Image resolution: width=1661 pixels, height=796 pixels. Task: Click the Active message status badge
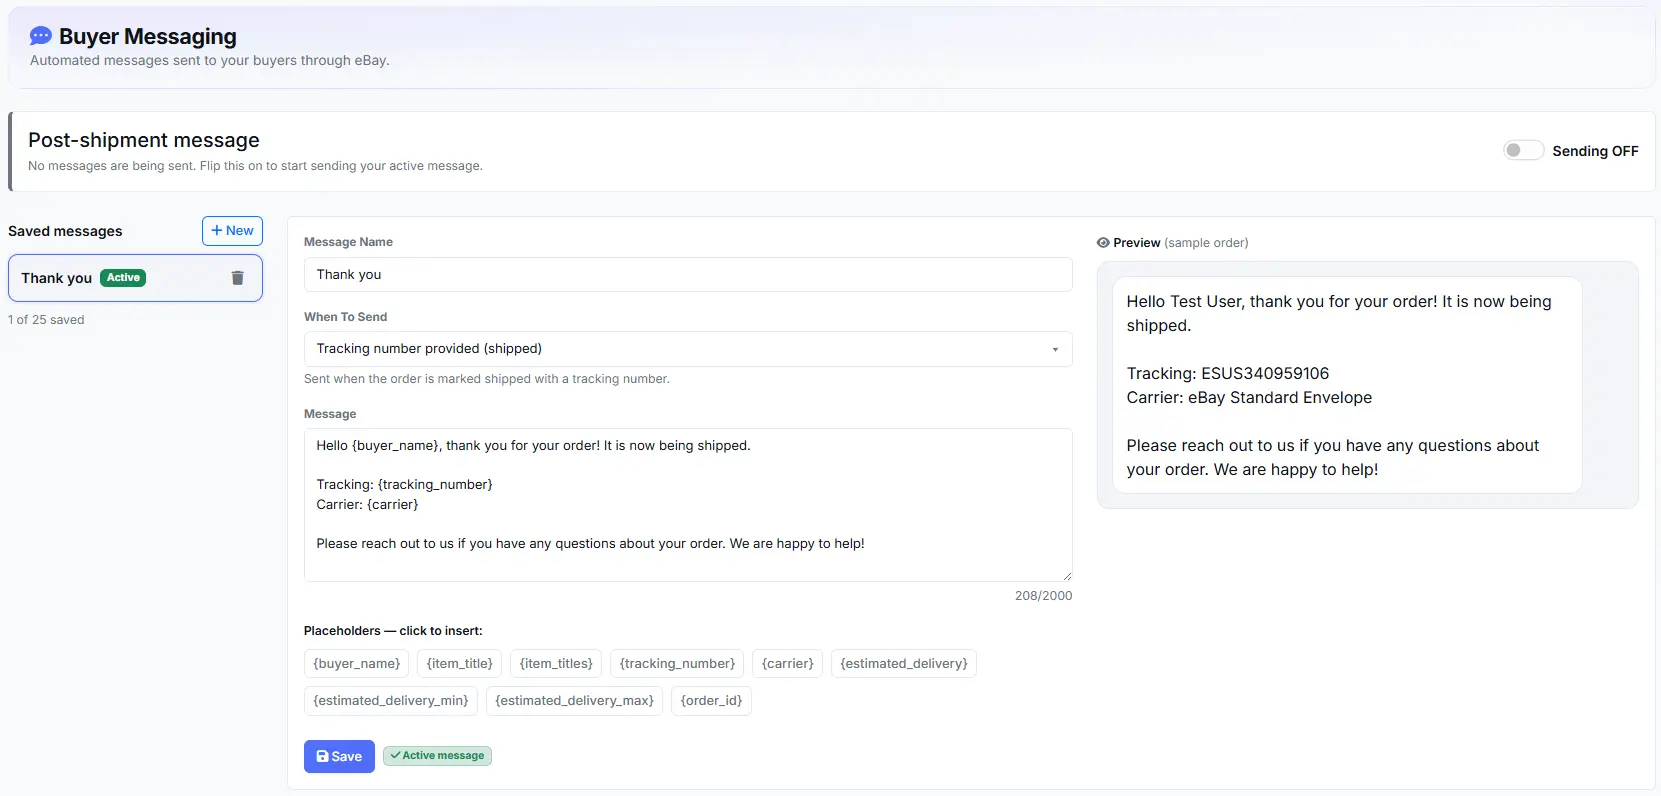point(437,756)
